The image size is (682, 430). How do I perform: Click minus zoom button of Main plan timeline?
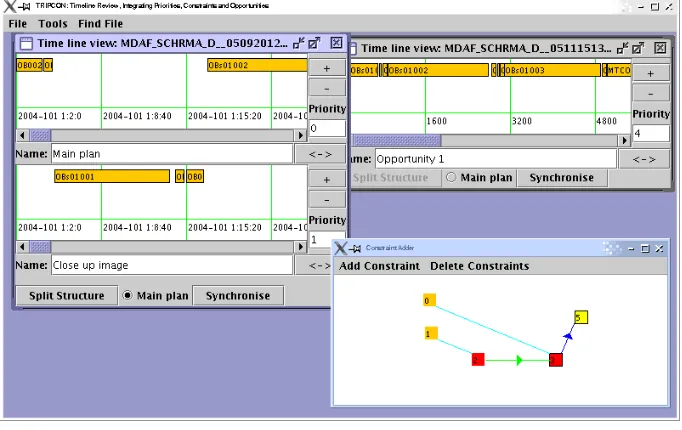pyautogui.click(x=327, y=88)
